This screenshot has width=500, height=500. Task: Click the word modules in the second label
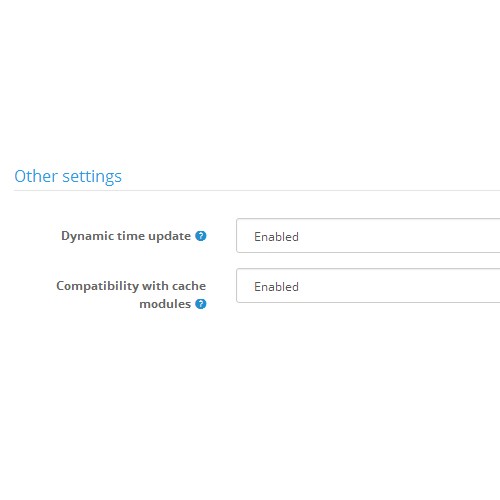(165, 304)
